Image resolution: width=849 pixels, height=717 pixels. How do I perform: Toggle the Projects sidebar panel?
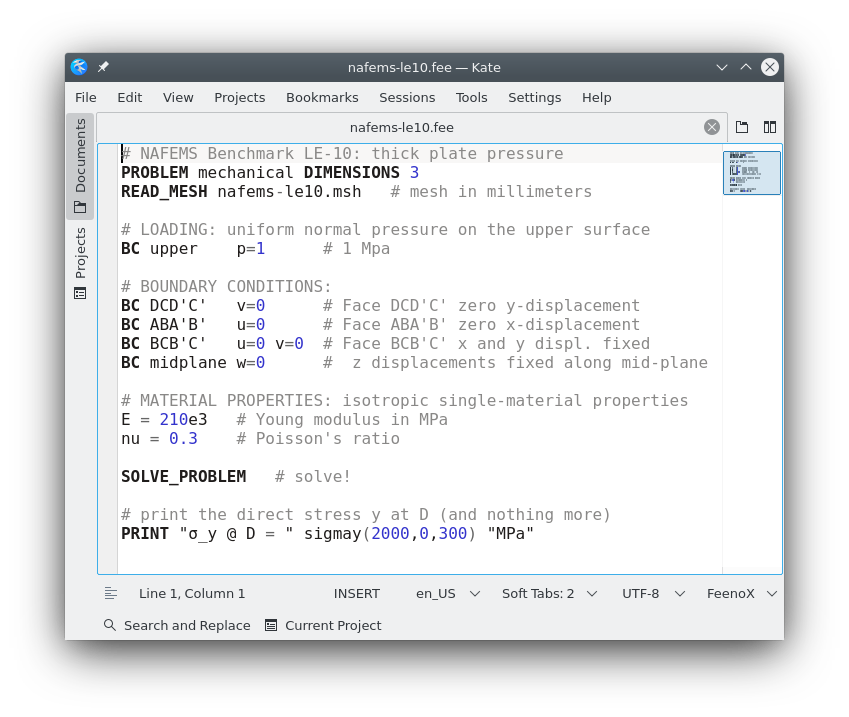(x=80, y=263)
